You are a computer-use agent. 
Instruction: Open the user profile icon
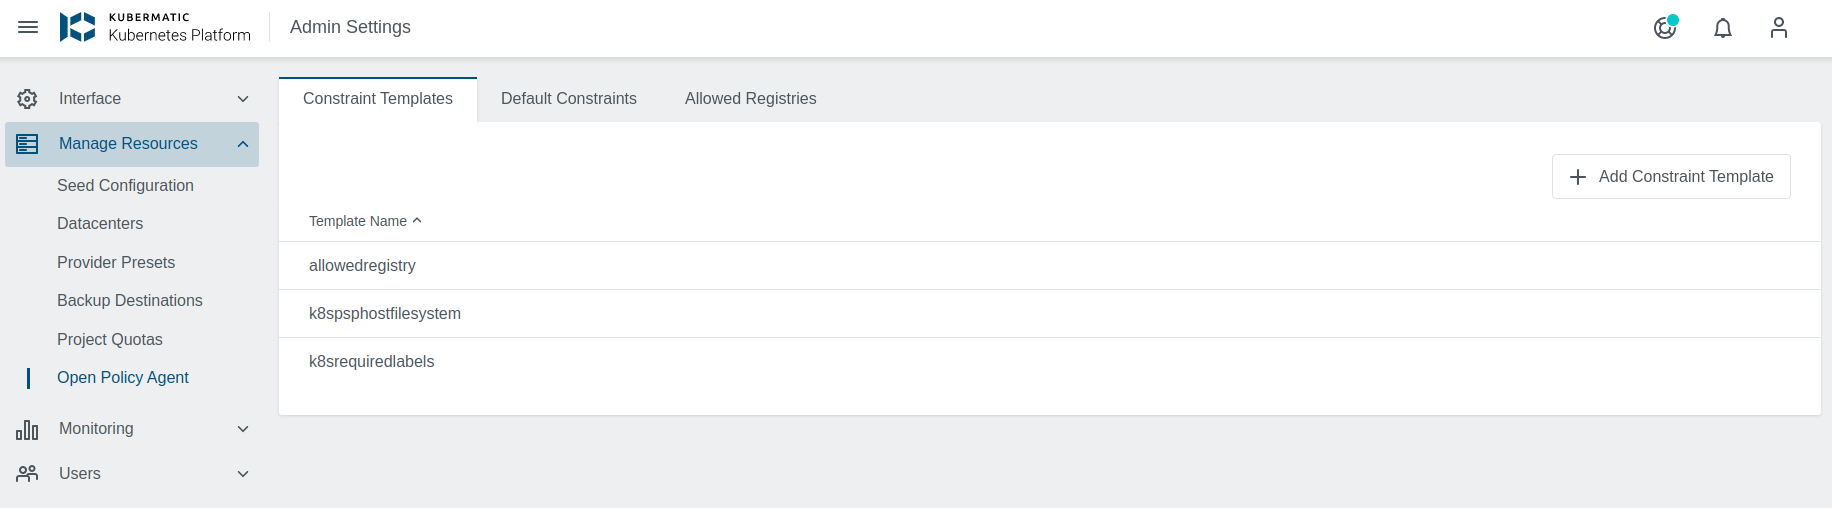1778,28
